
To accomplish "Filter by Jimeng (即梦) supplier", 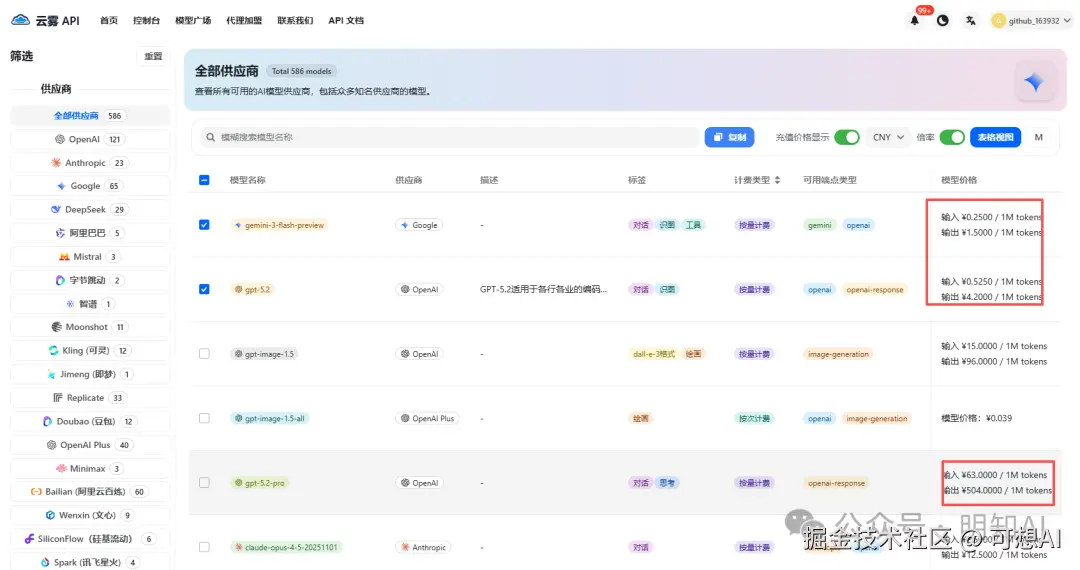I will 90,374.
